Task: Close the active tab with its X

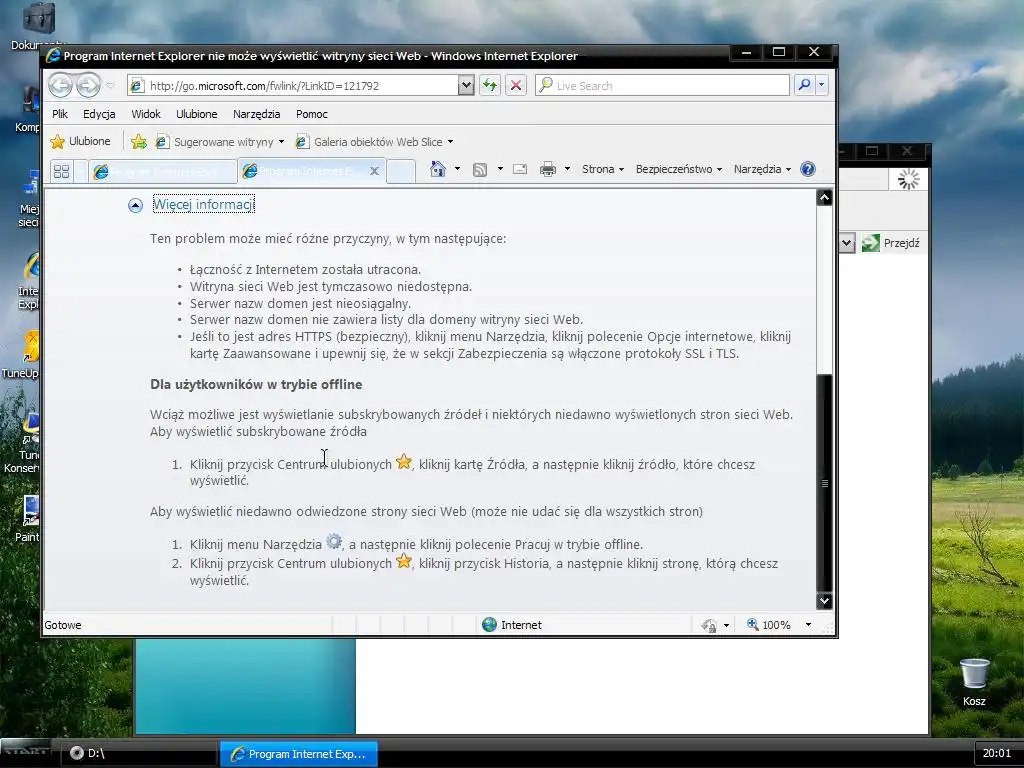Action: pos(374,171)
